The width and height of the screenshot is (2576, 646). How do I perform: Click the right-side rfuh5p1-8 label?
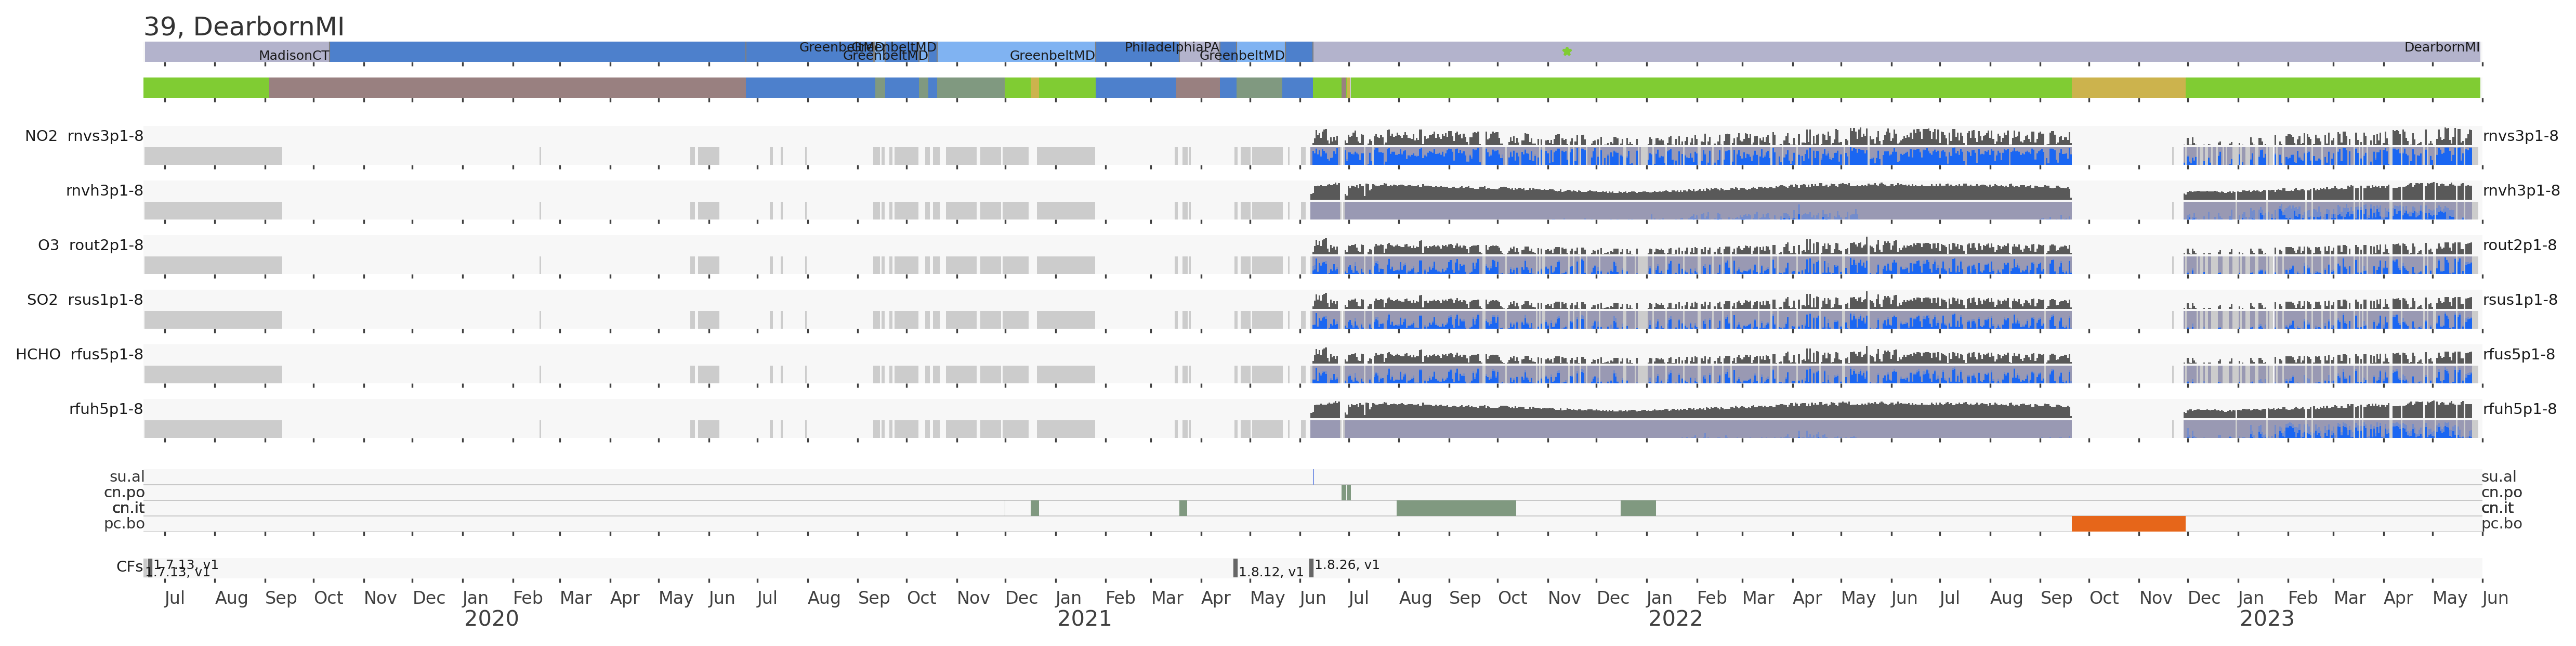(x=2519, y=409)
